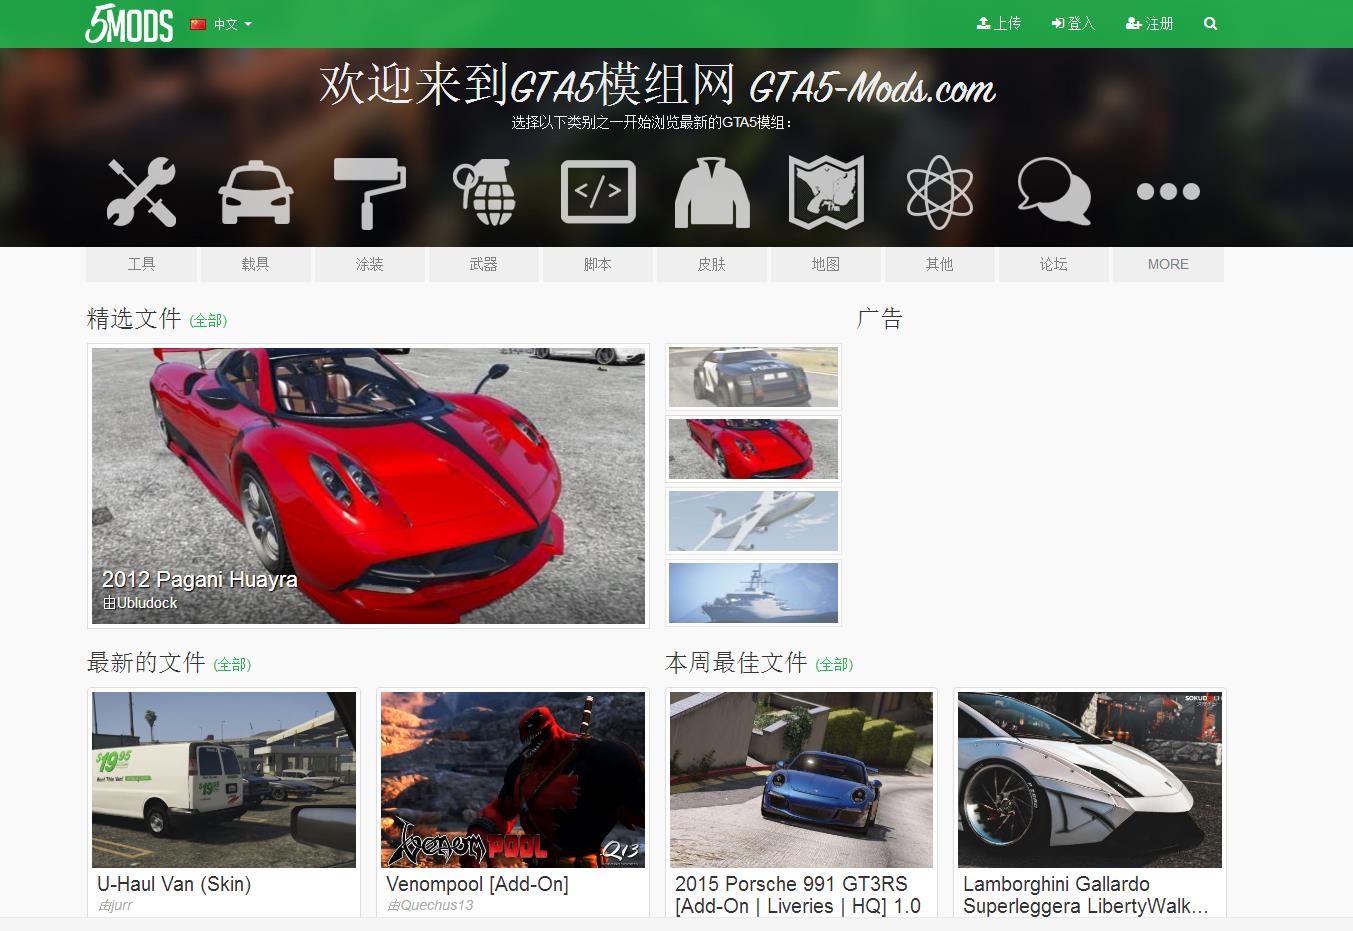Open the 5MODS logo home link

point(129,23)
